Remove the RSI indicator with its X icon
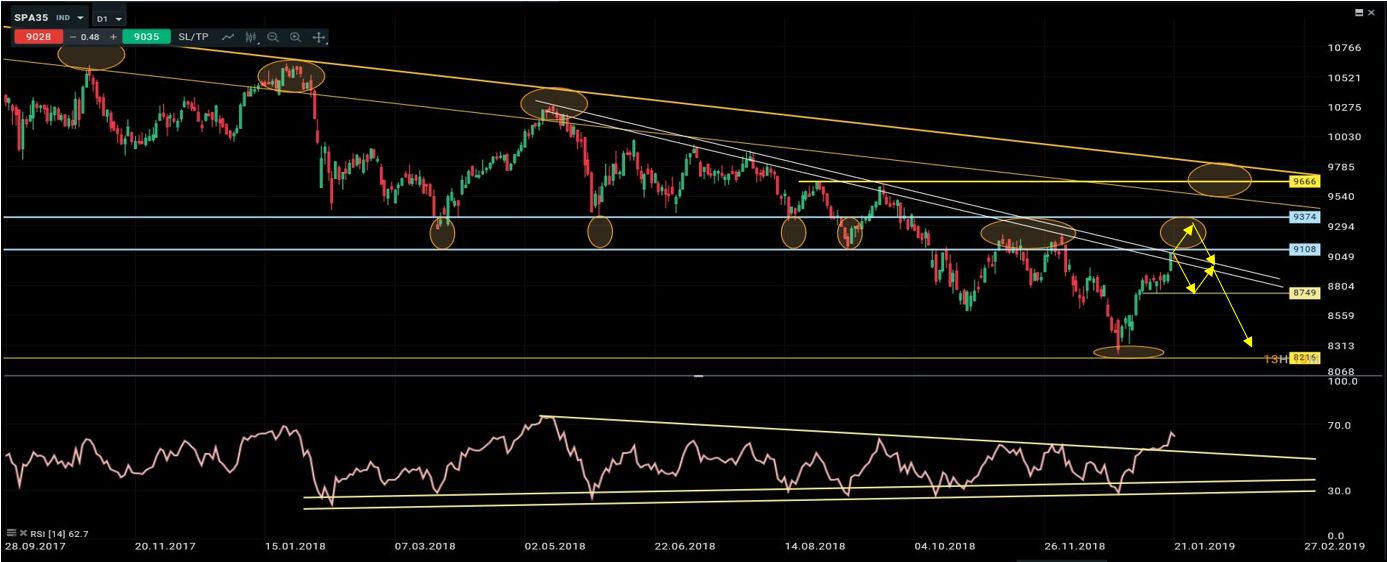1387x562 pixels. (23, 534)
